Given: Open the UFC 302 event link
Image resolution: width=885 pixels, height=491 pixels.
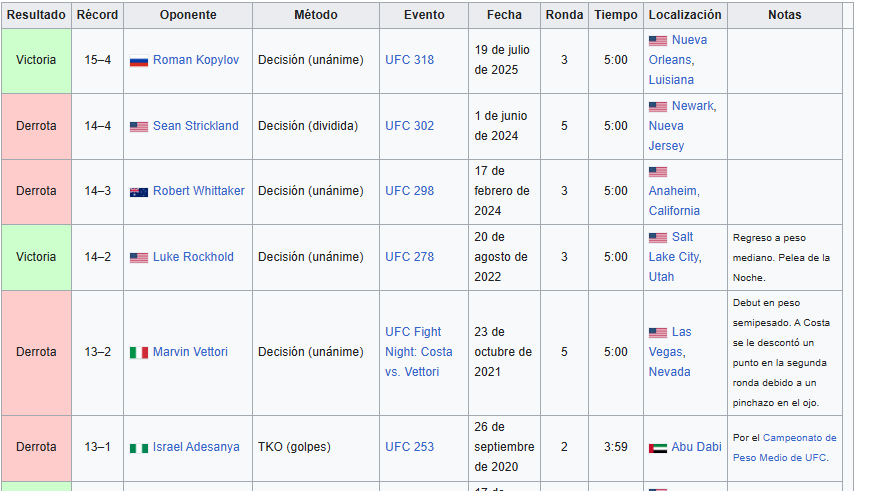Looking at the screenshot, I should pos(409,126).
